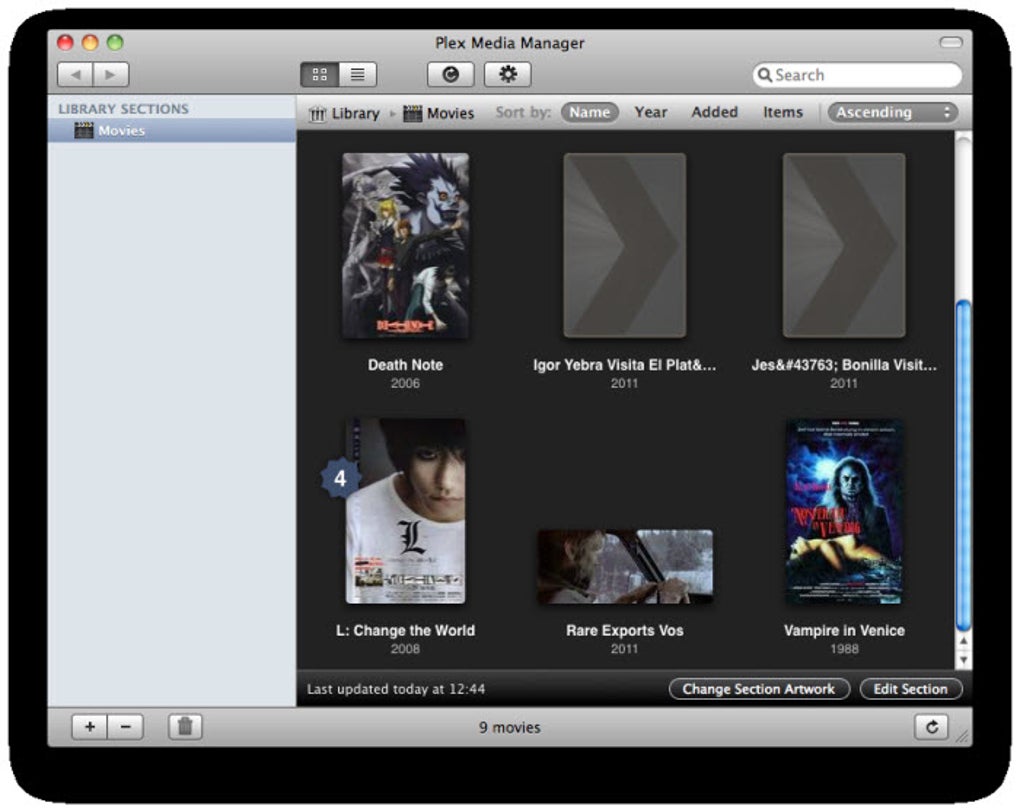Select the Rare Exports Vos thumbnail

(x=624, y=567)
